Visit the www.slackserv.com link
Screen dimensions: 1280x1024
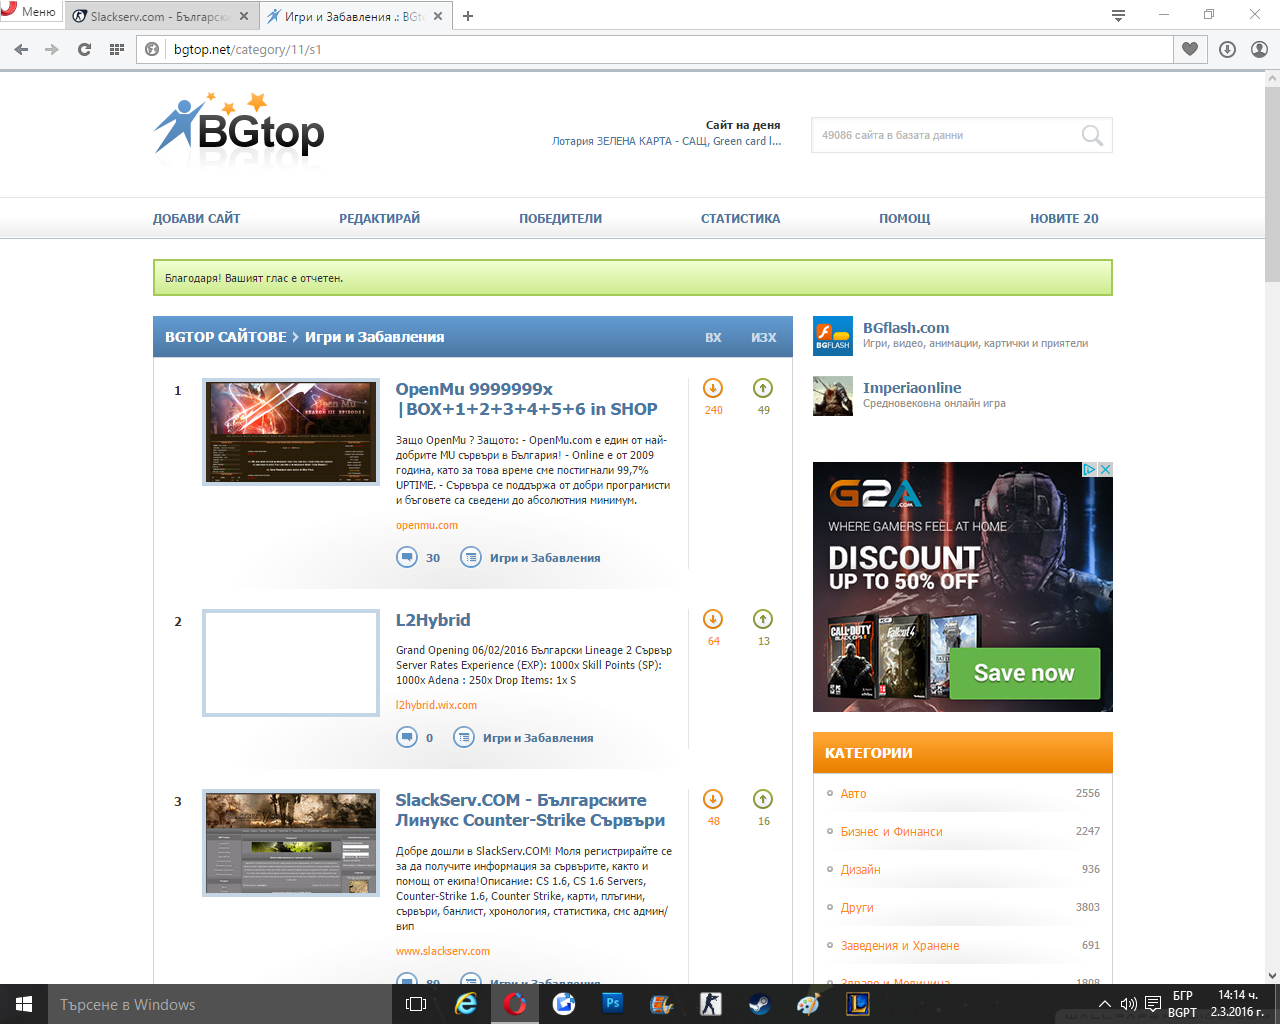tap(442, 951)
